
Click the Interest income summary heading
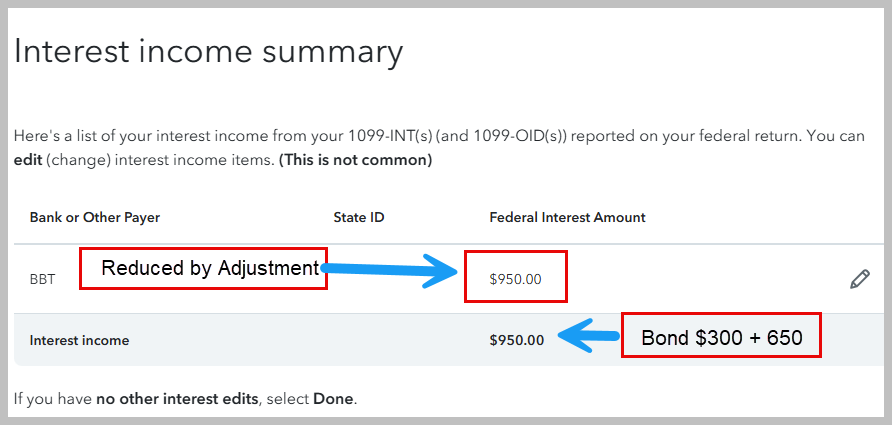coord(208,51)
